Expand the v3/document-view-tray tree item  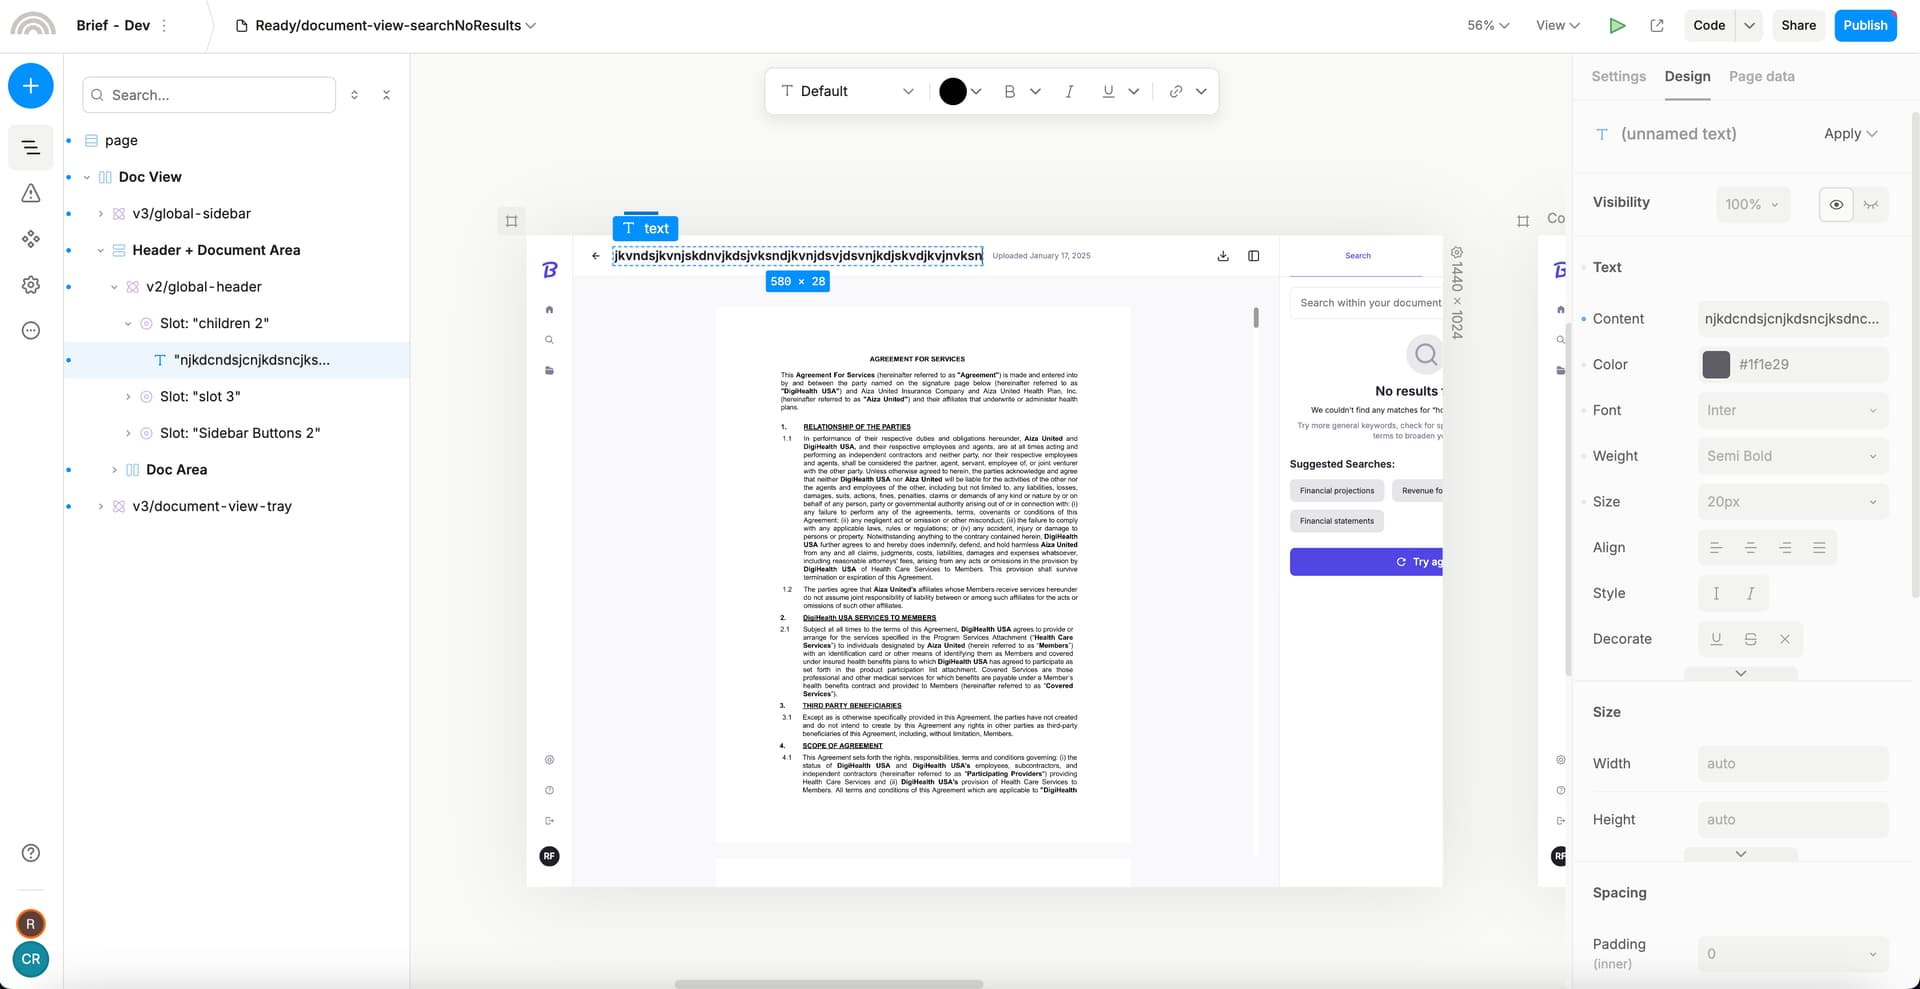[x=100, y=507]
